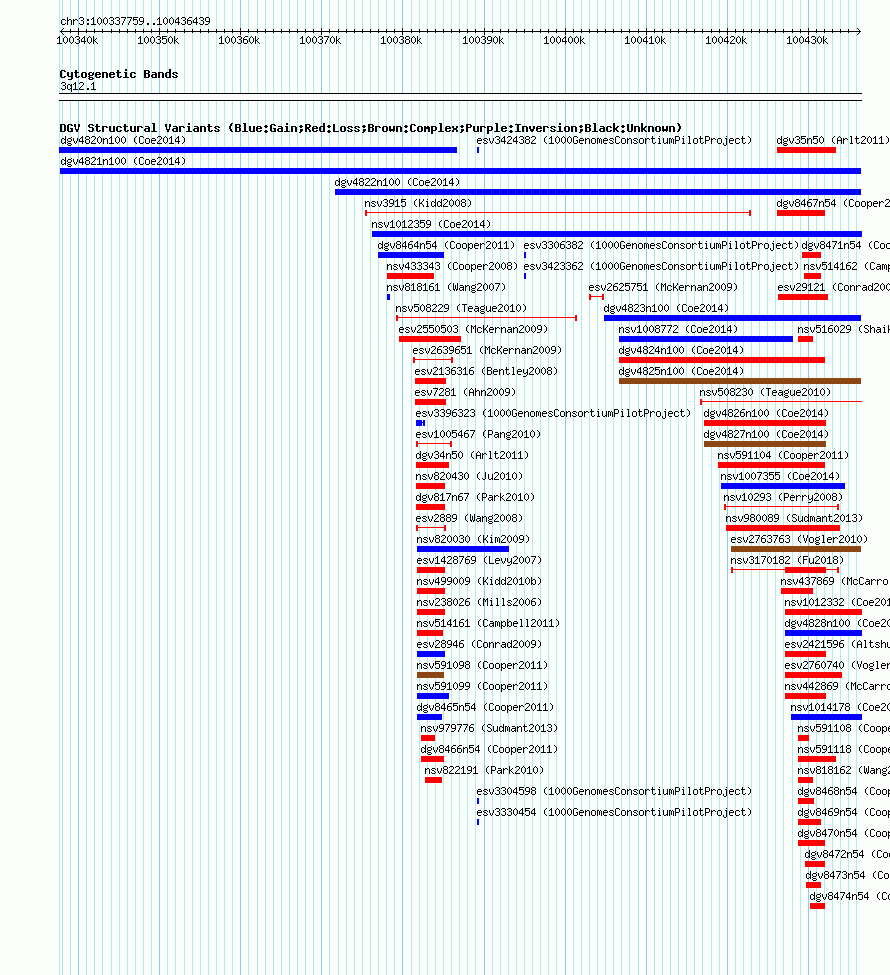Click esv3306382 1000Genomes variant label
890x975 pixels.
[661, 246]
